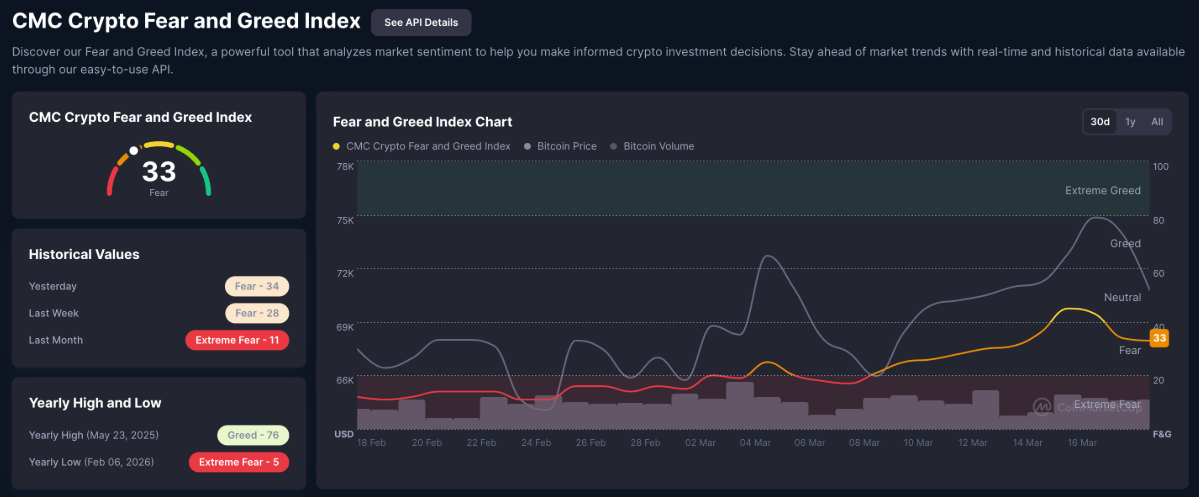Image resolution: width=1199 pixels, height=497 pixels.
Task: Click the Last Week Fear - 28 badge
Action: pyautogui.click(x=257, y=313)
